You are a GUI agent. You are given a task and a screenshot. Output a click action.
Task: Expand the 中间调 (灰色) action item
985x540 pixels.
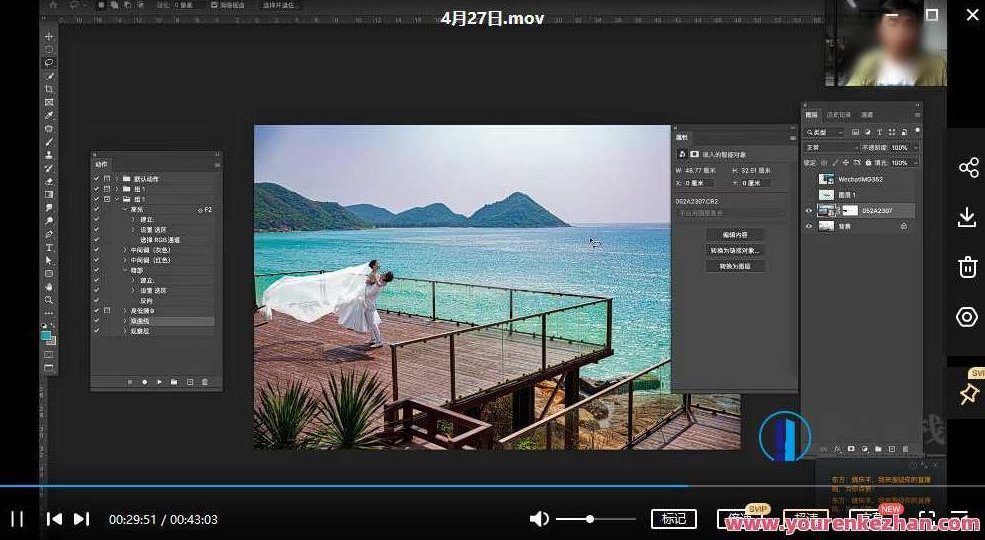point(125,250)
